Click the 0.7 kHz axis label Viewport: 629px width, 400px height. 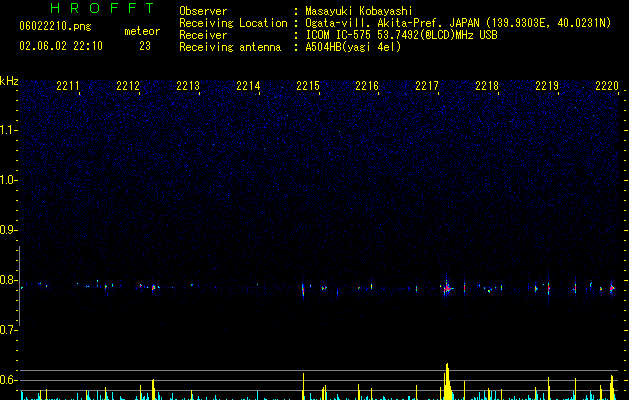point(9,330)
